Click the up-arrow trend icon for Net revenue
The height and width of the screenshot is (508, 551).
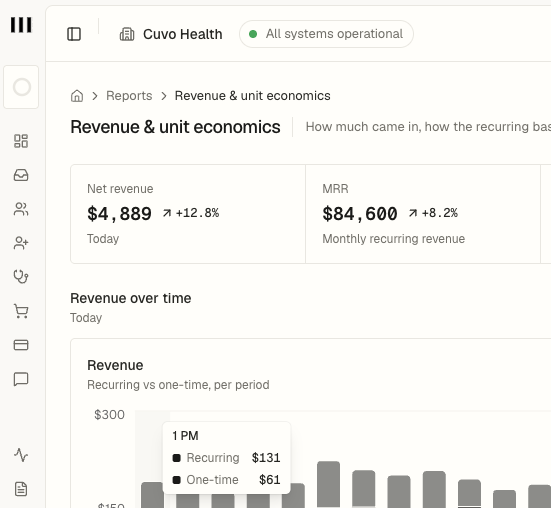(x=167, y=213)
